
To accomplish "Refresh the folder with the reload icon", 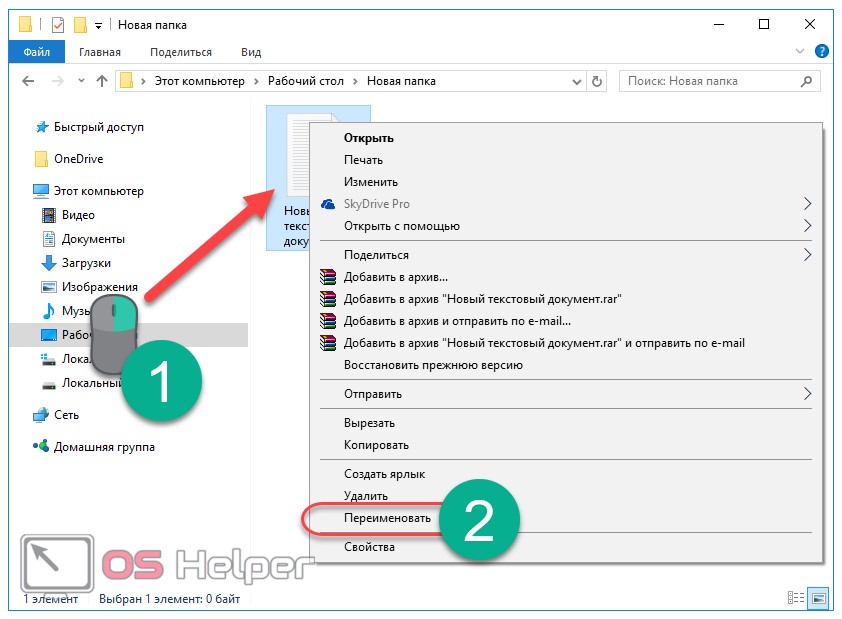I will [x=597, y=81].
